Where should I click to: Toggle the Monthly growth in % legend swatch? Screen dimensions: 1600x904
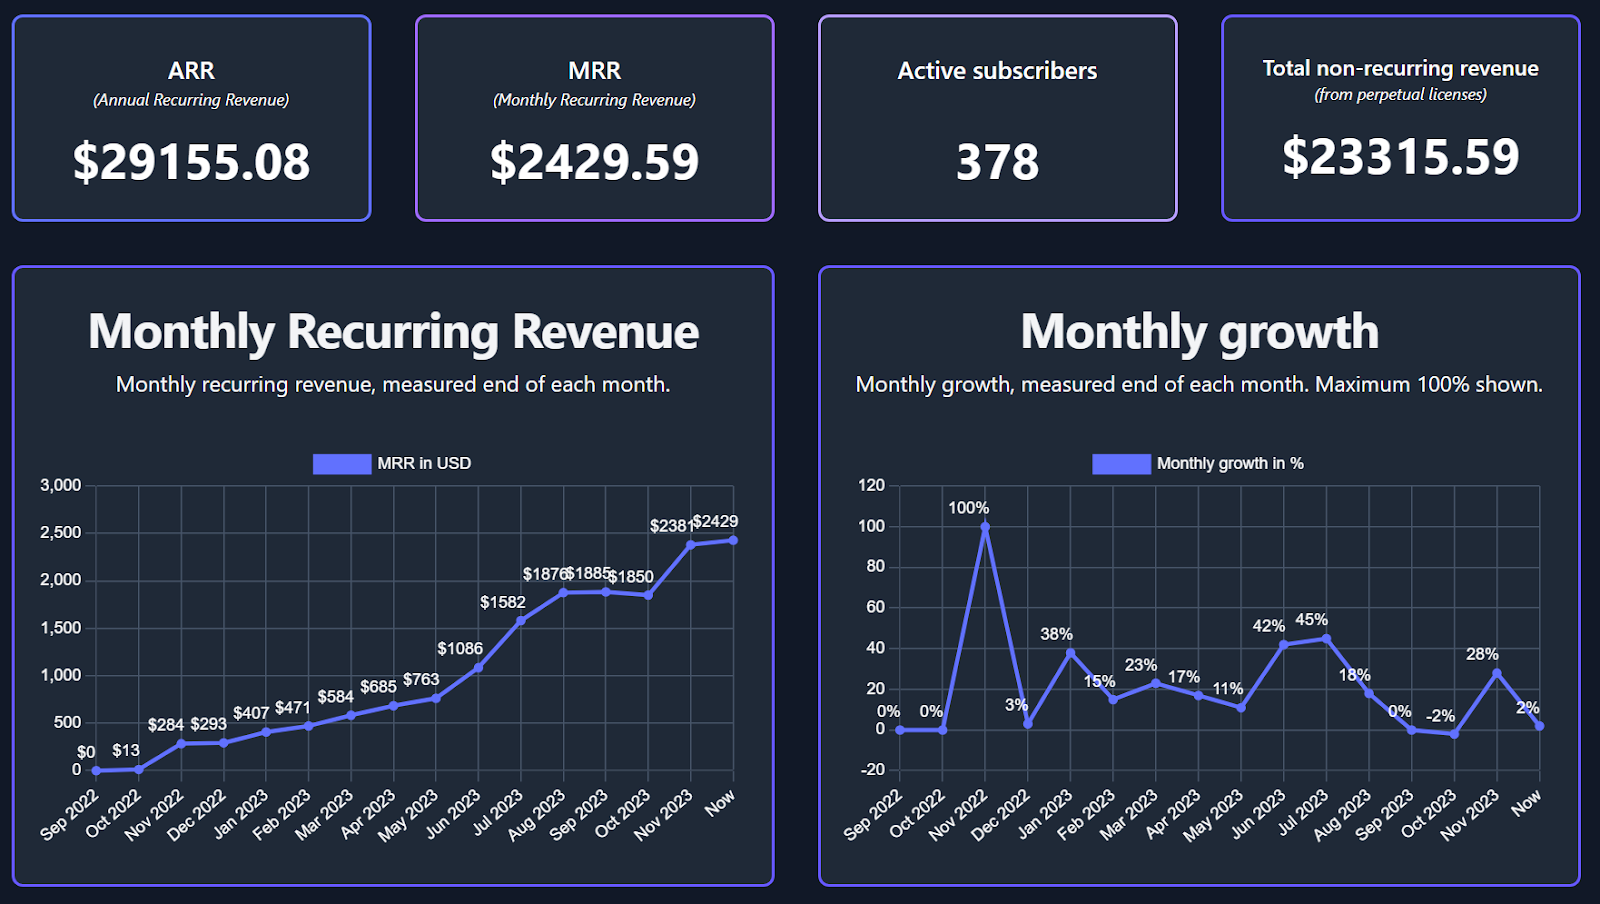tap(1121, 464)
